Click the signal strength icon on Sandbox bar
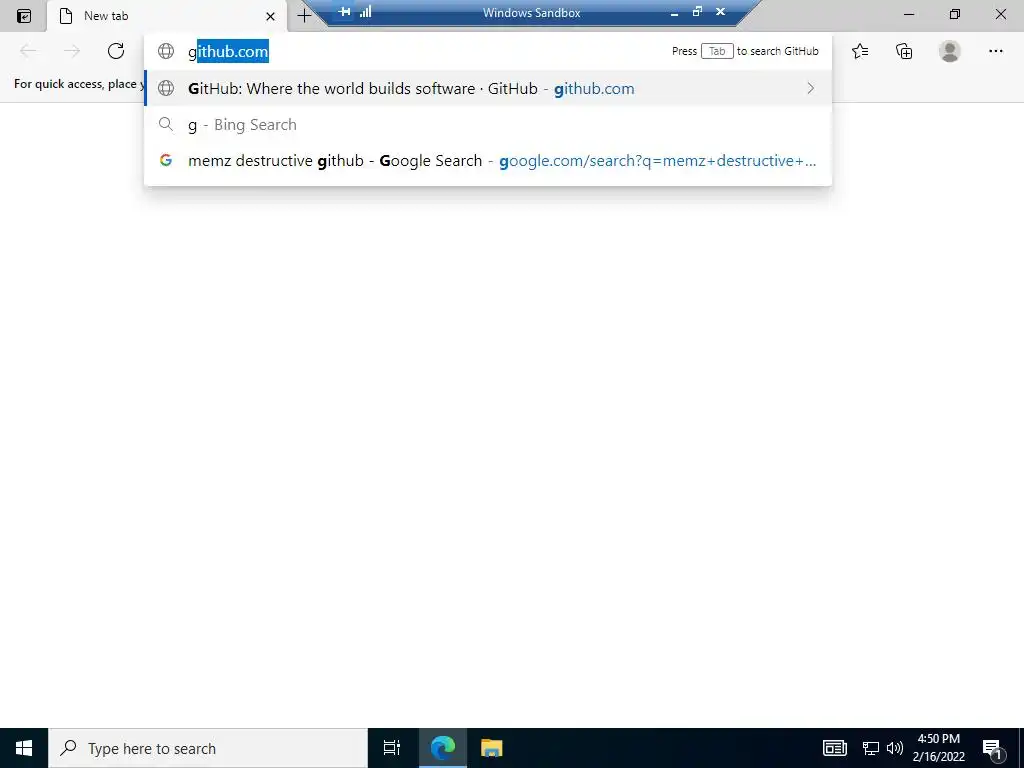Image resolution: width=1024 pixels, height=768 pixels. [366, 12]
